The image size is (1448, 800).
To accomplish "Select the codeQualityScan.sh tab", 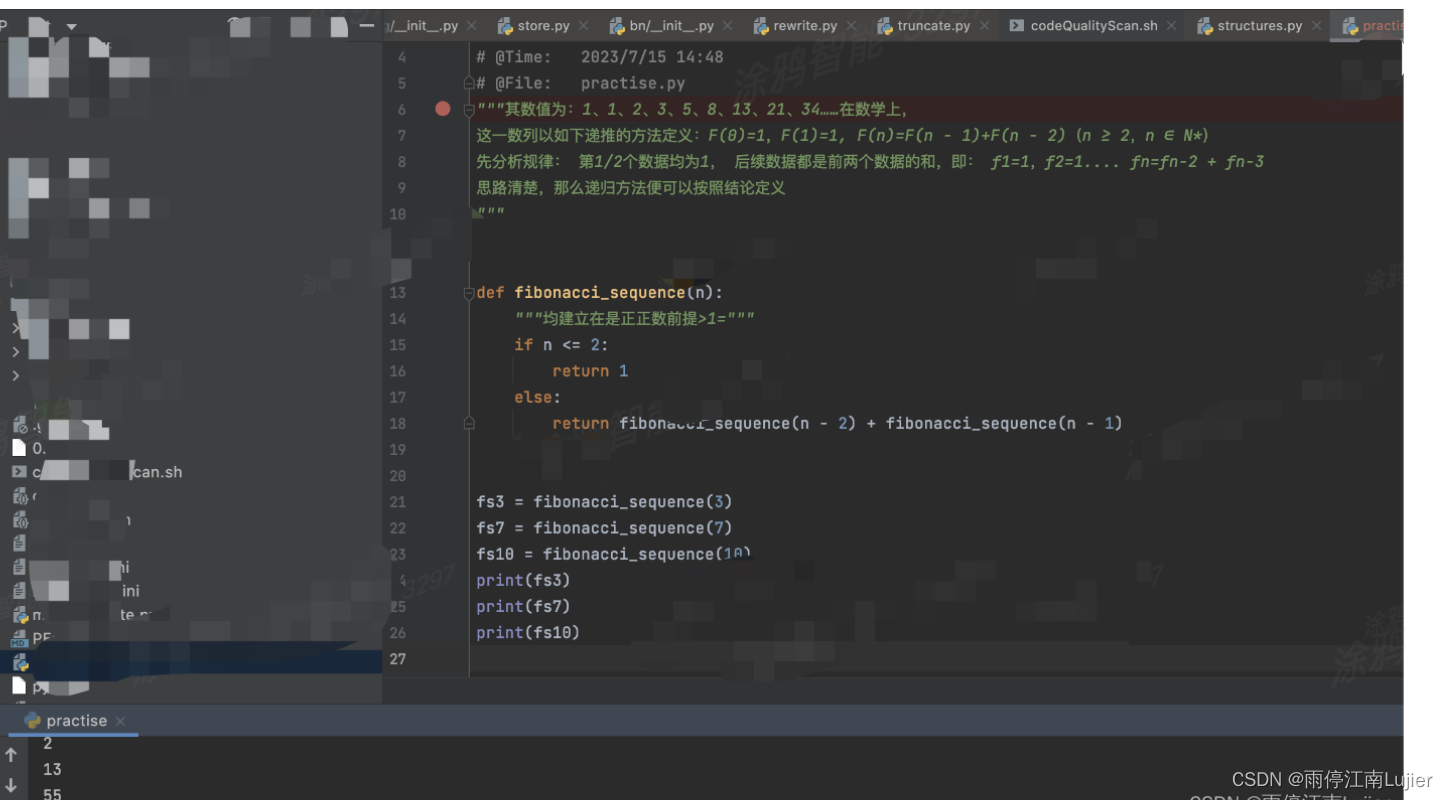I will pos(1094,26).
